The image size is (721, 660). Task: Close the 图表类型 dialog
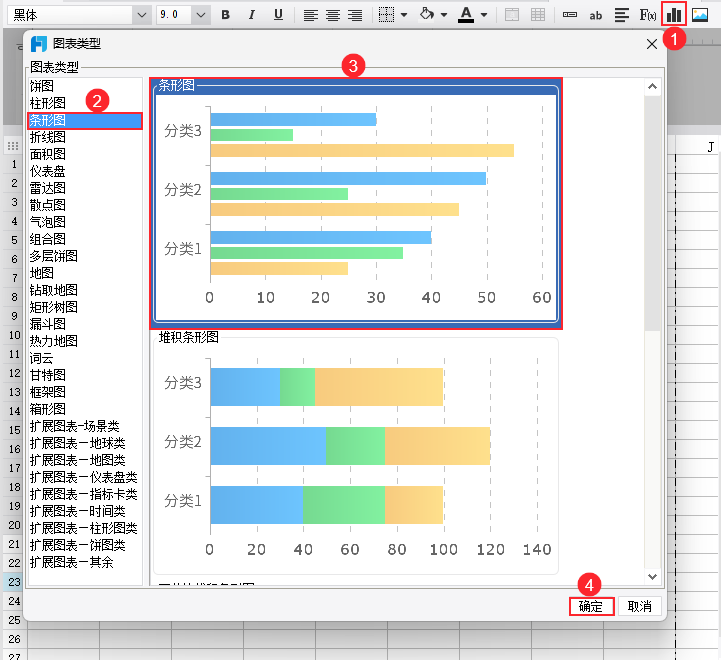(652, 44)
